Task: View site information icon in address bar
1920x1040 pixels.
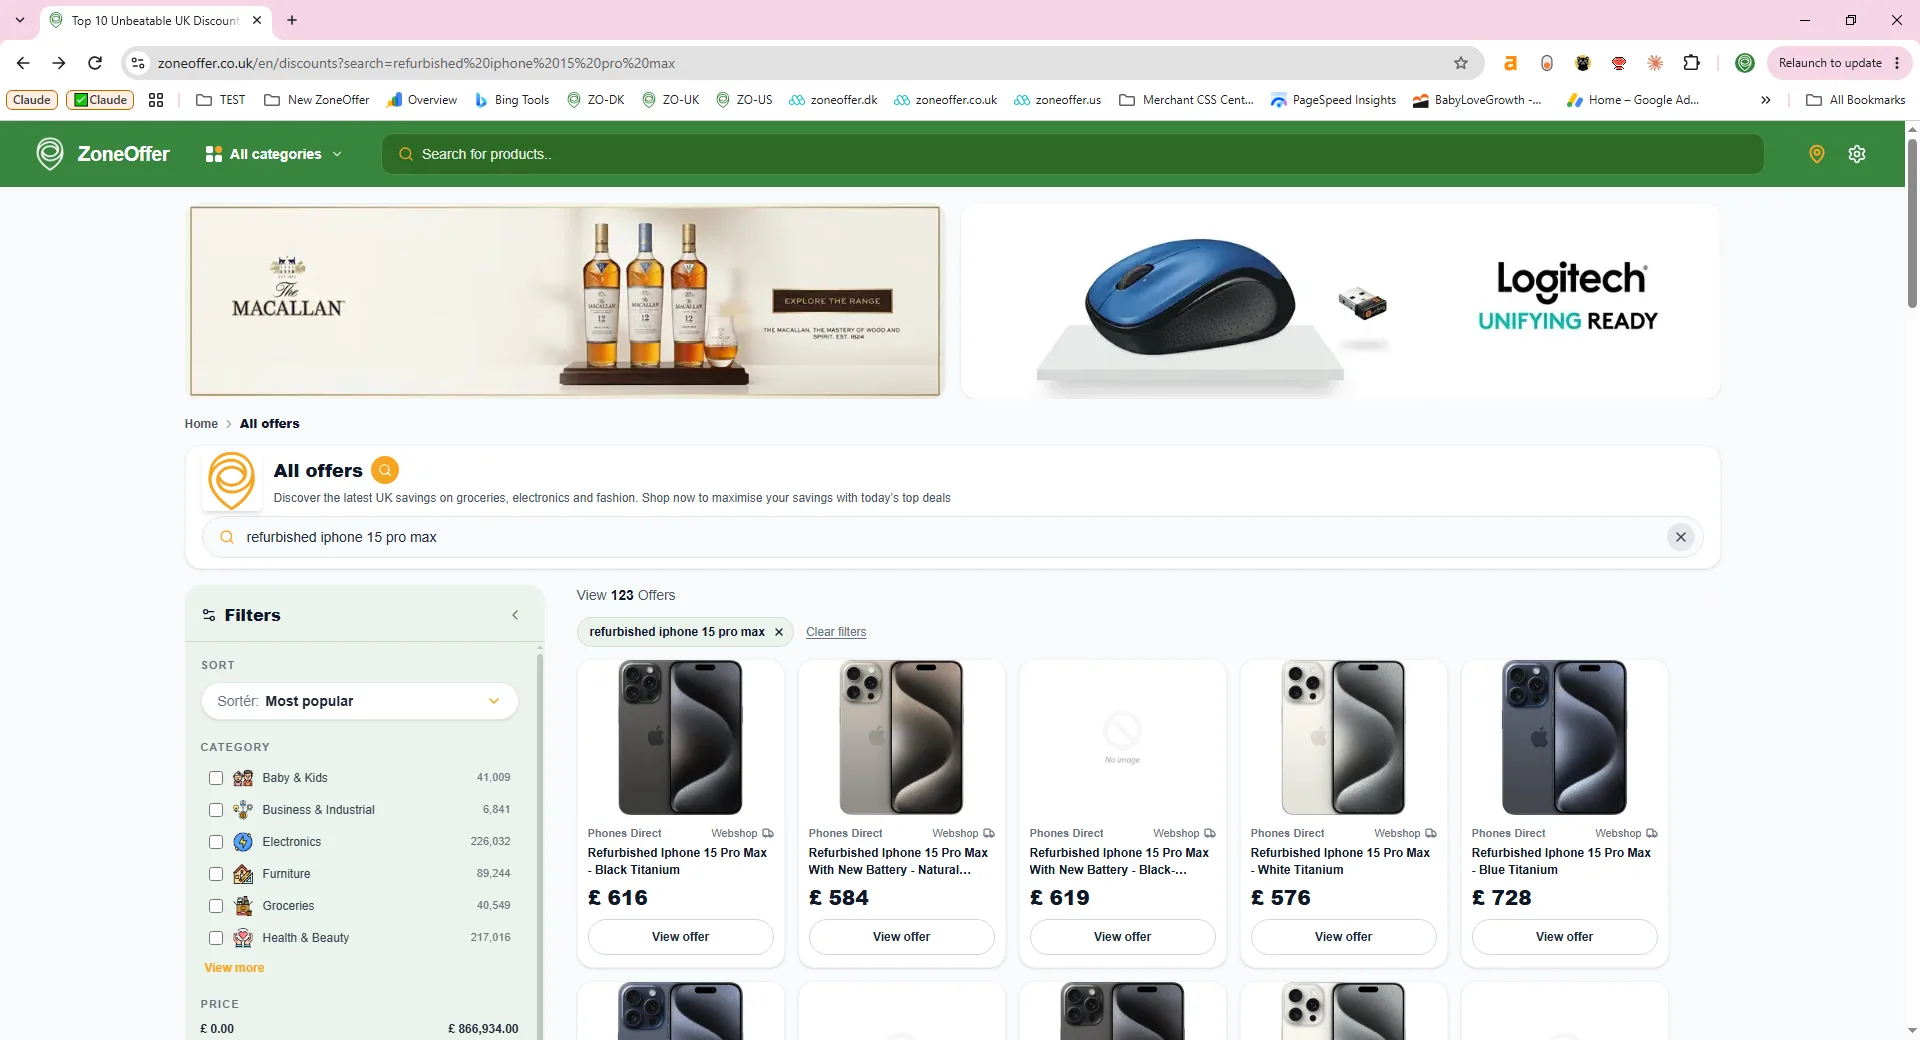Action: [x=138, y=63]
